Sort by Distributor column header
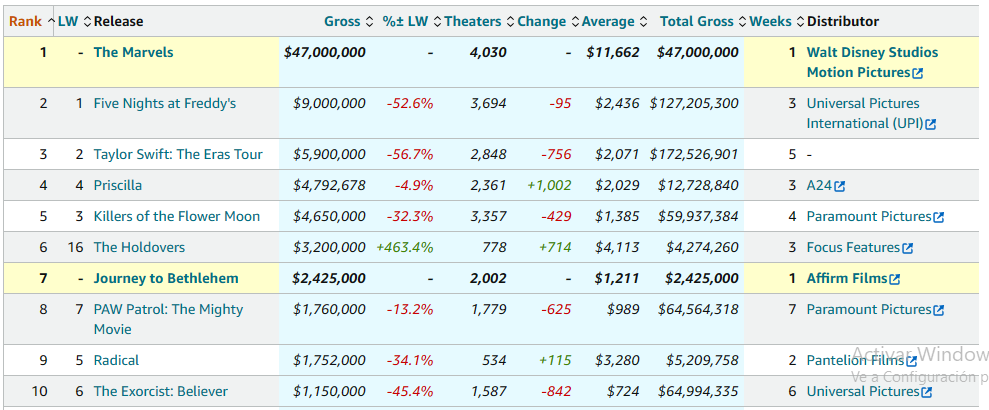This screenshot has height=410, width=989. tap(843, 21)
